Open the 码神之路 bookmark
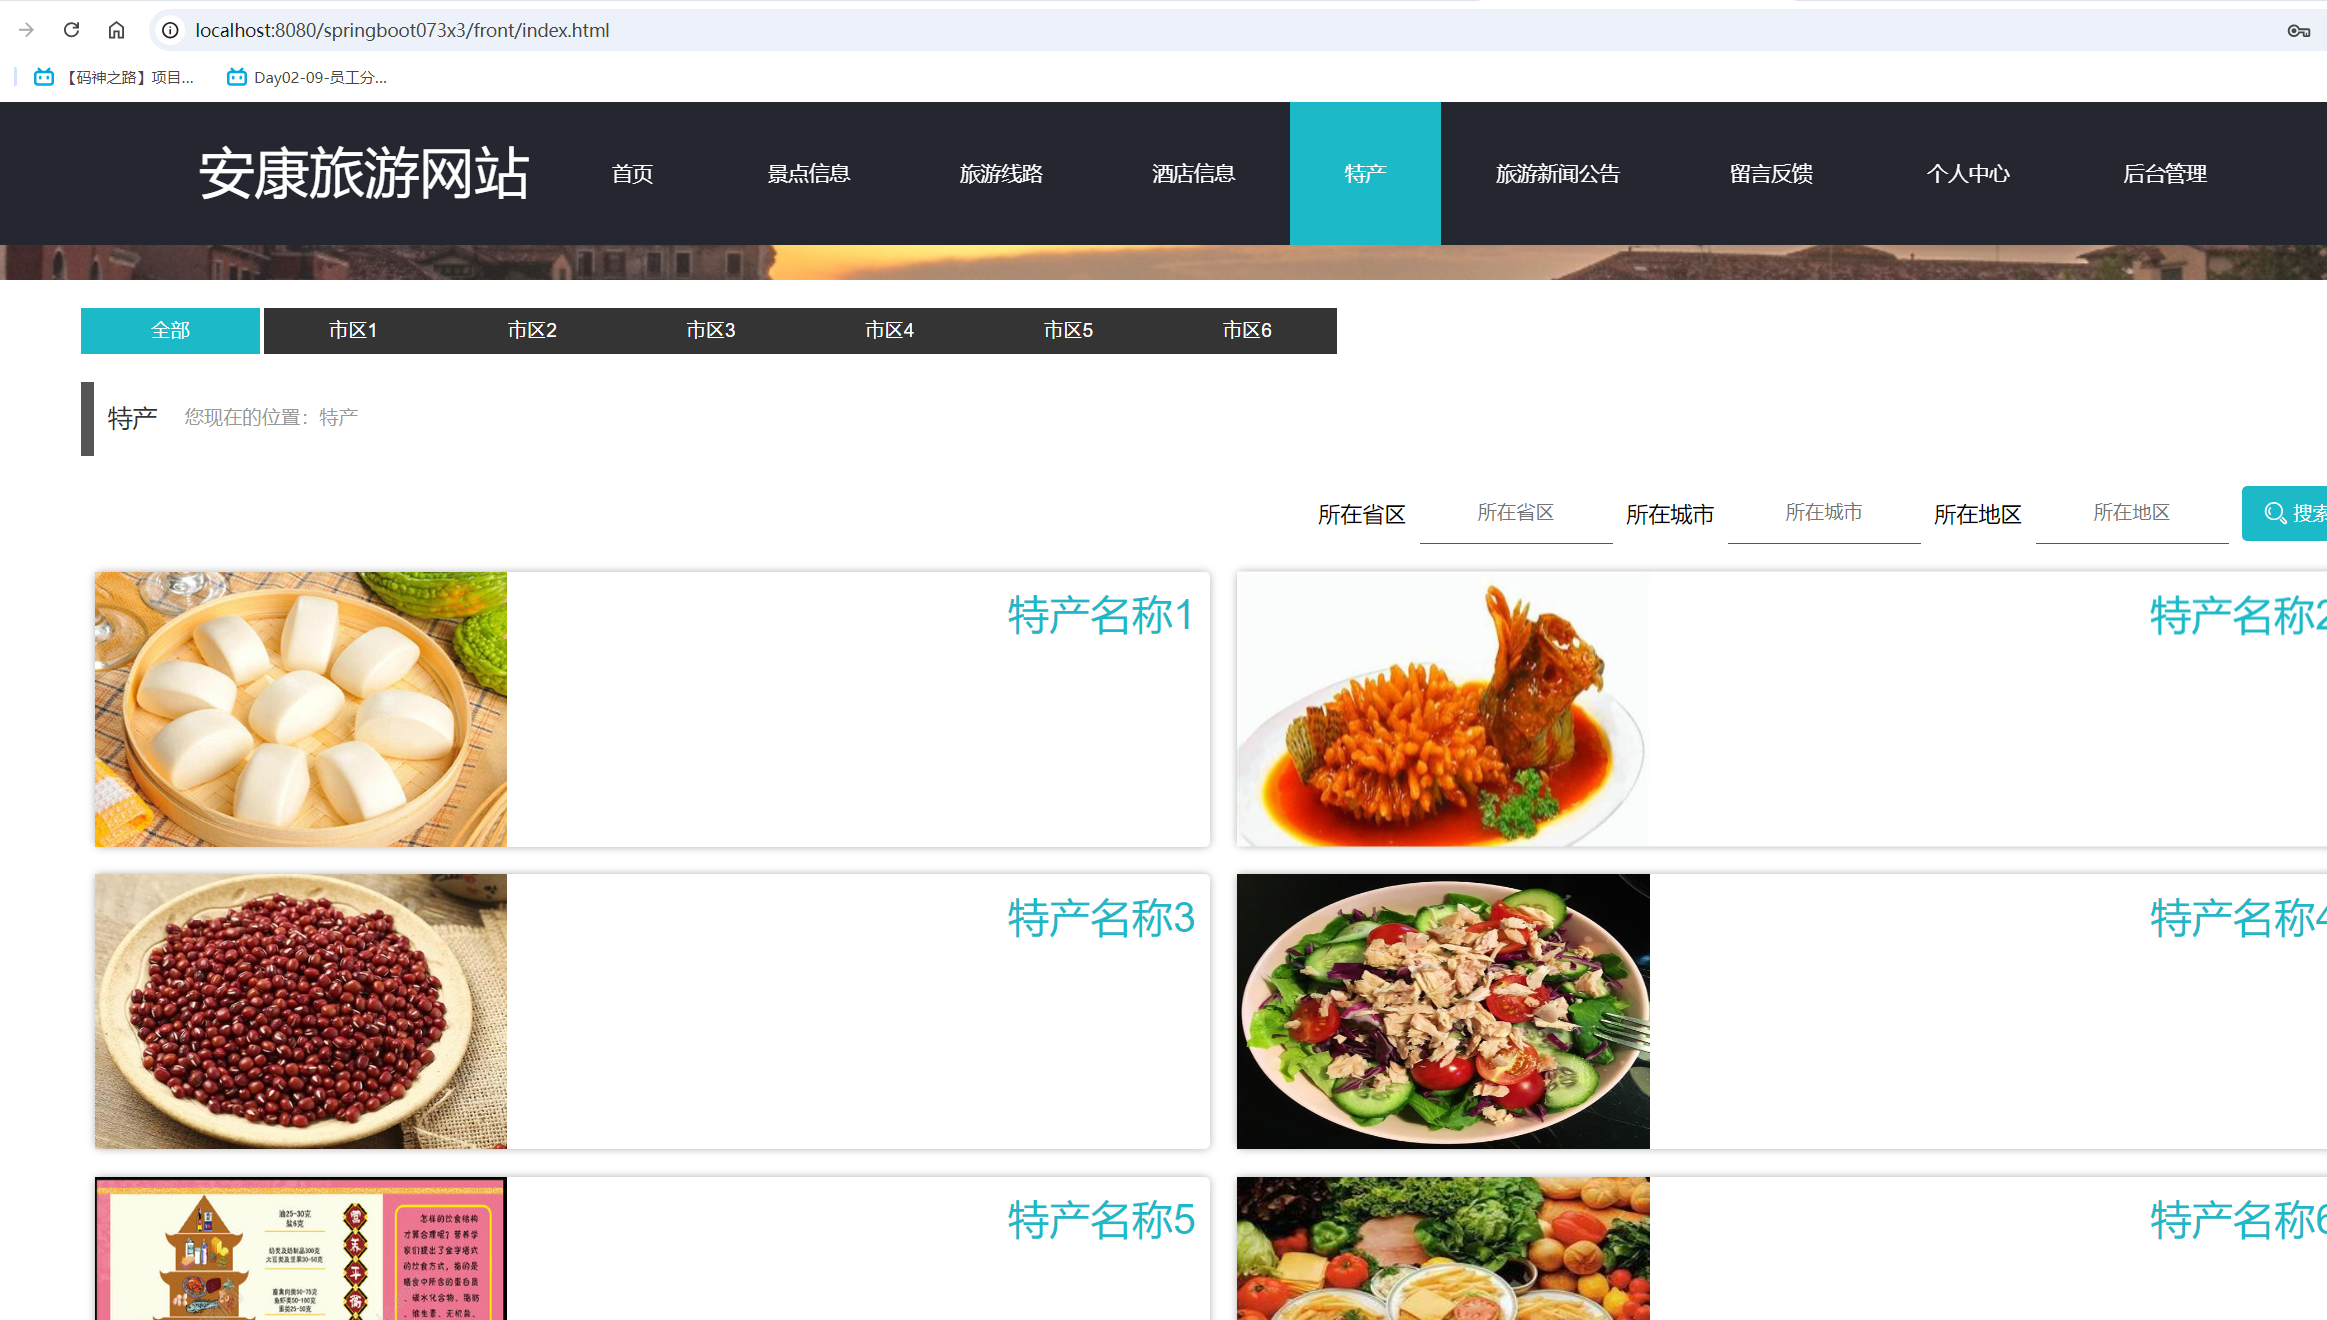The height and width of the screenshot is (1320, 2327). [x=115, y=77]
